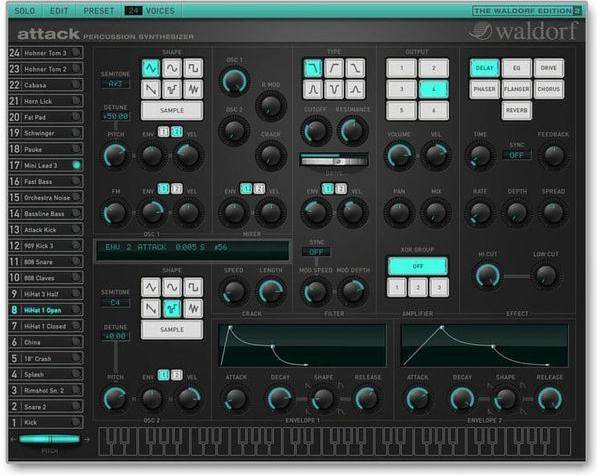Viewport: 597px width, 475px height.
Task: Open the EDIT menu
Action: [x=59, y=11]
